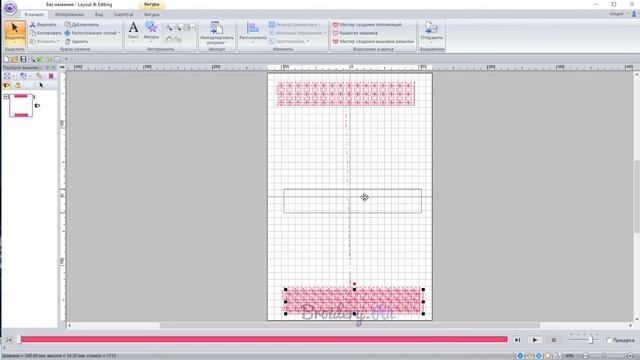Pin the sewing order panel

tap(47, 67)
